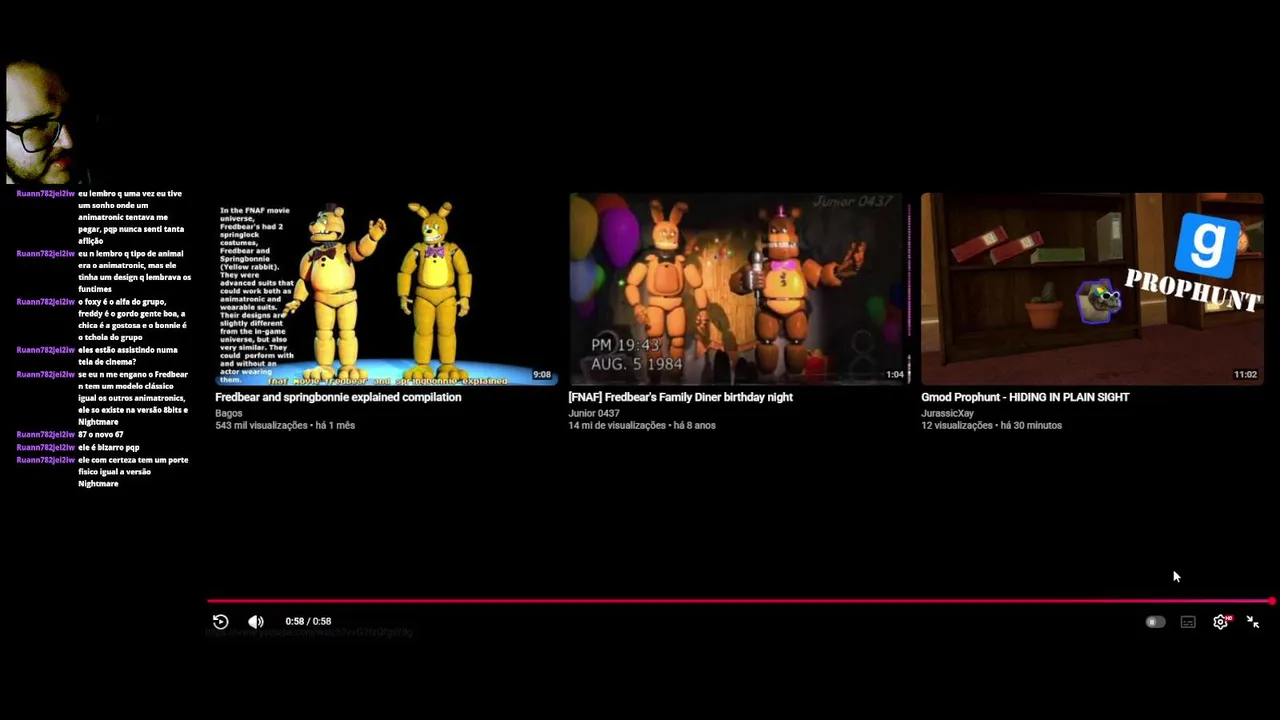Open Gmod Prophunt video thumbnail
Viewport: 1280px width, 720px height.
[1092, 289]
